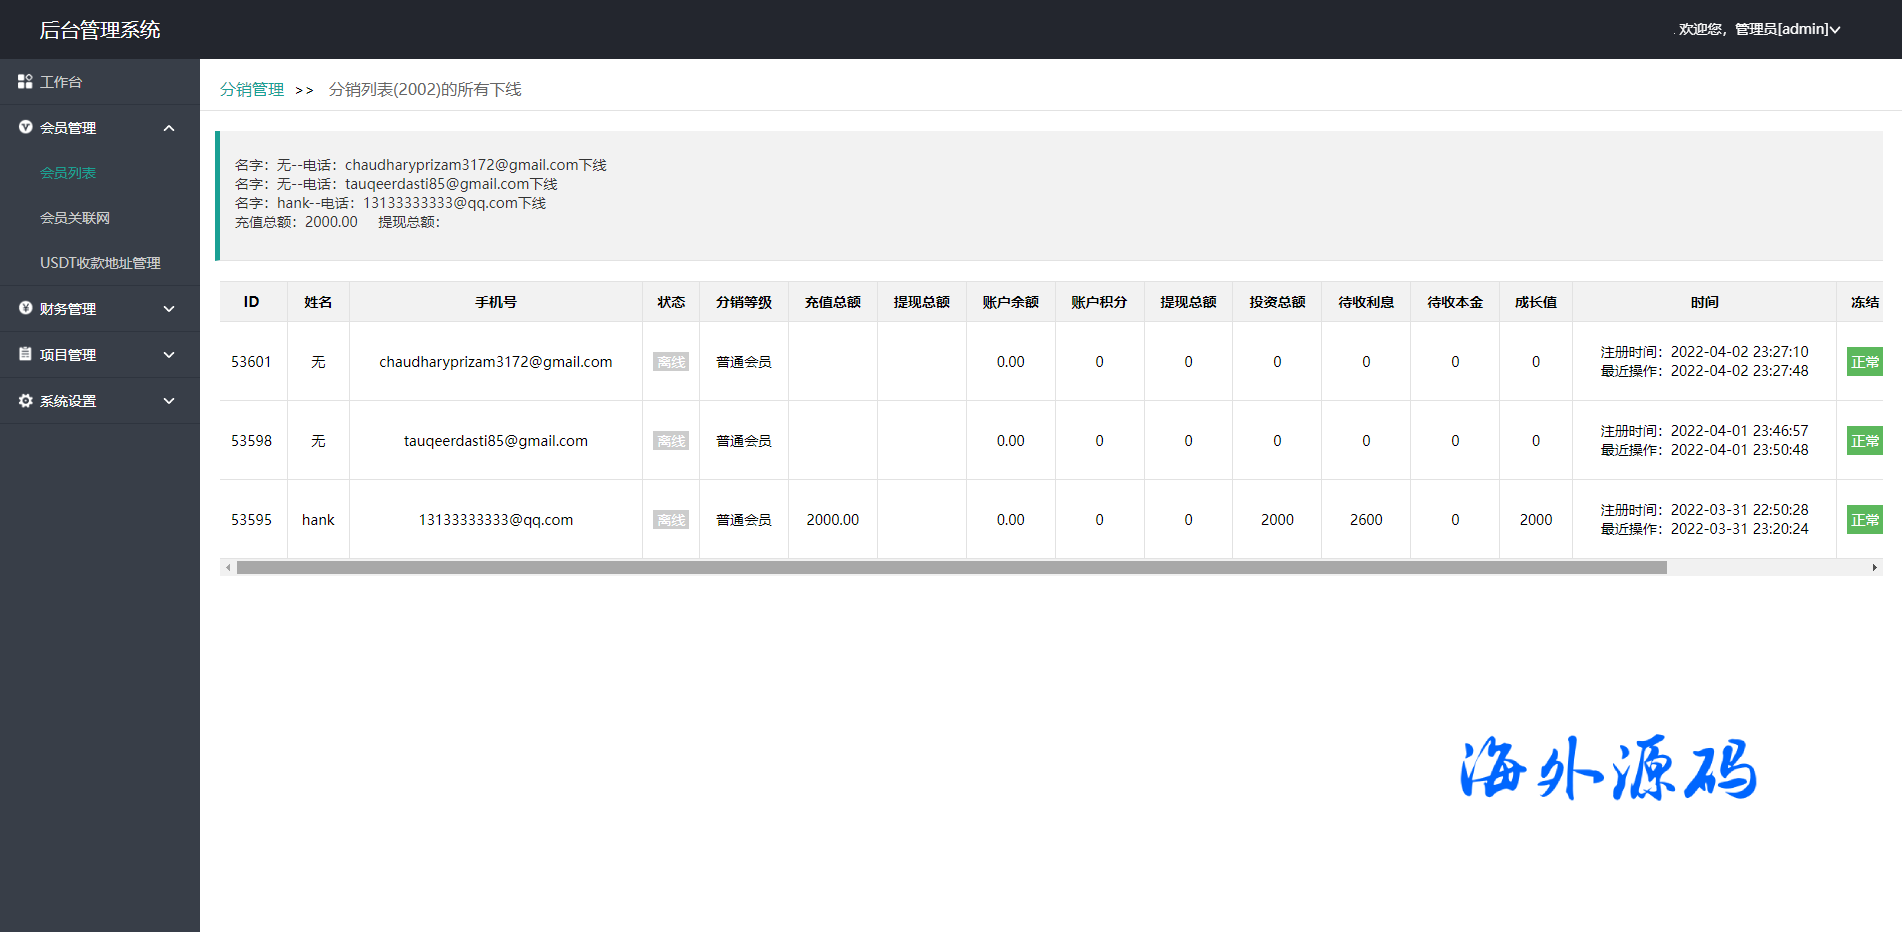The width and height of the screenshot is (1902, 932).
Task: Click right arrow of horizontal scrollbar
Action: [1874, 567]
